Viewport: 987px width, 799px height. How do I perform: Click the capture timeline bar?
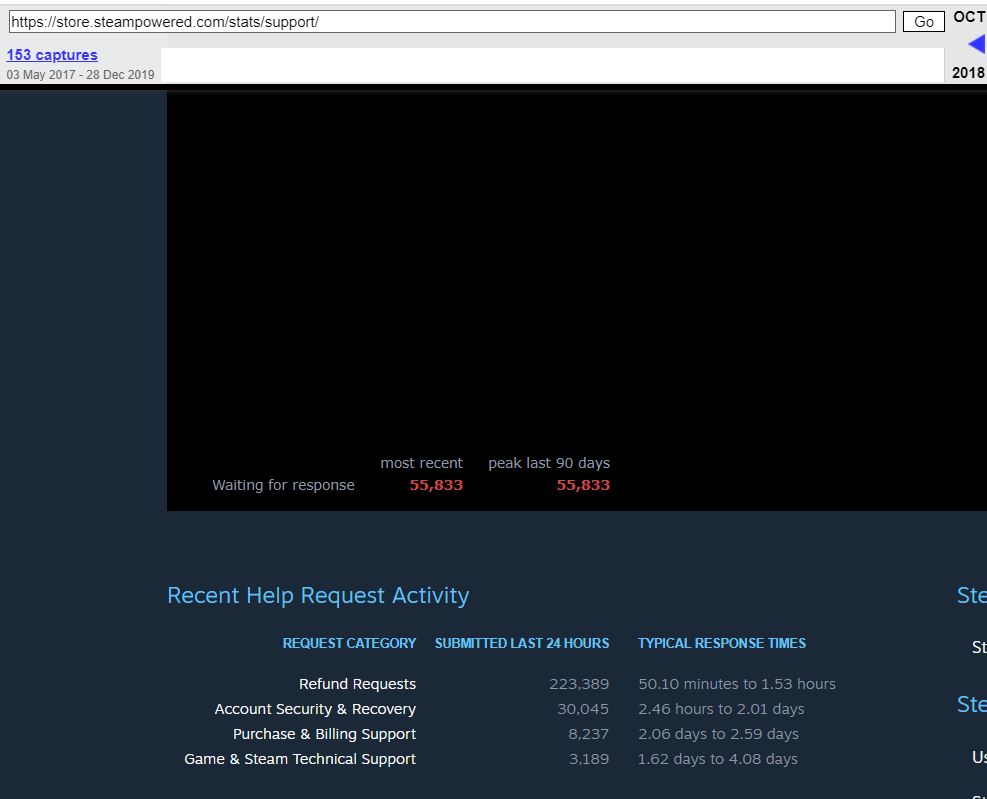pyautogui.click(x=552, y=64)
